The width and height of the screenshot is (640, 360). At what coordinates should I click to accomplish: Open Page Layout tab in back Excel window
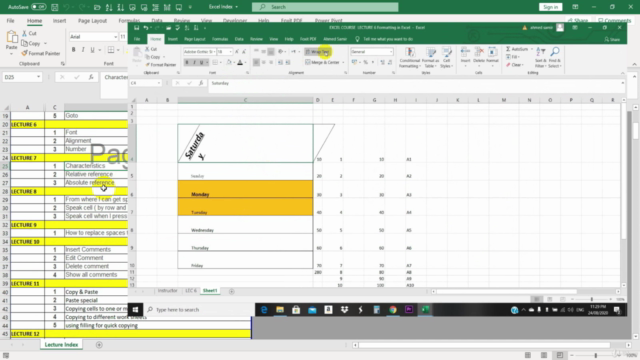click(x=92, y=21)
